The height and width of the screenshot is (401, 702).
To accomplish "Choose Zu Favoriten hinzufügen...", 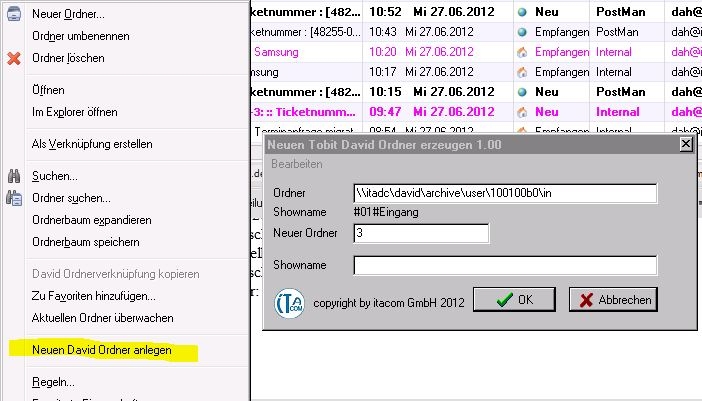I will point(94,296).
